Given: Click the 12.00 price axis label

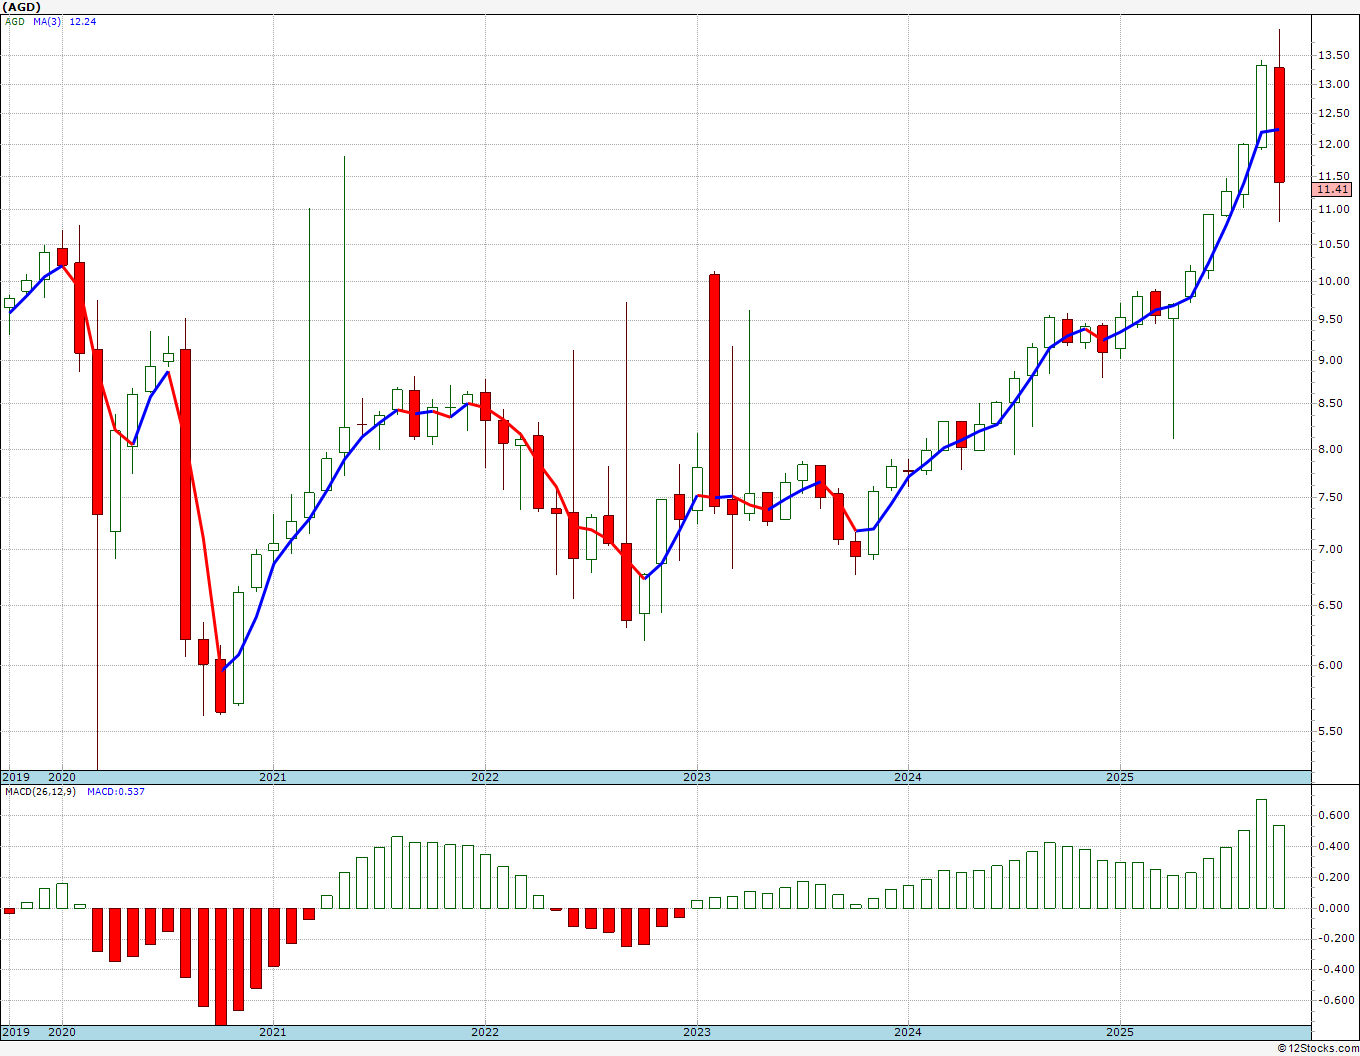Looking at the screenshot, I should tap(1333, 144).
